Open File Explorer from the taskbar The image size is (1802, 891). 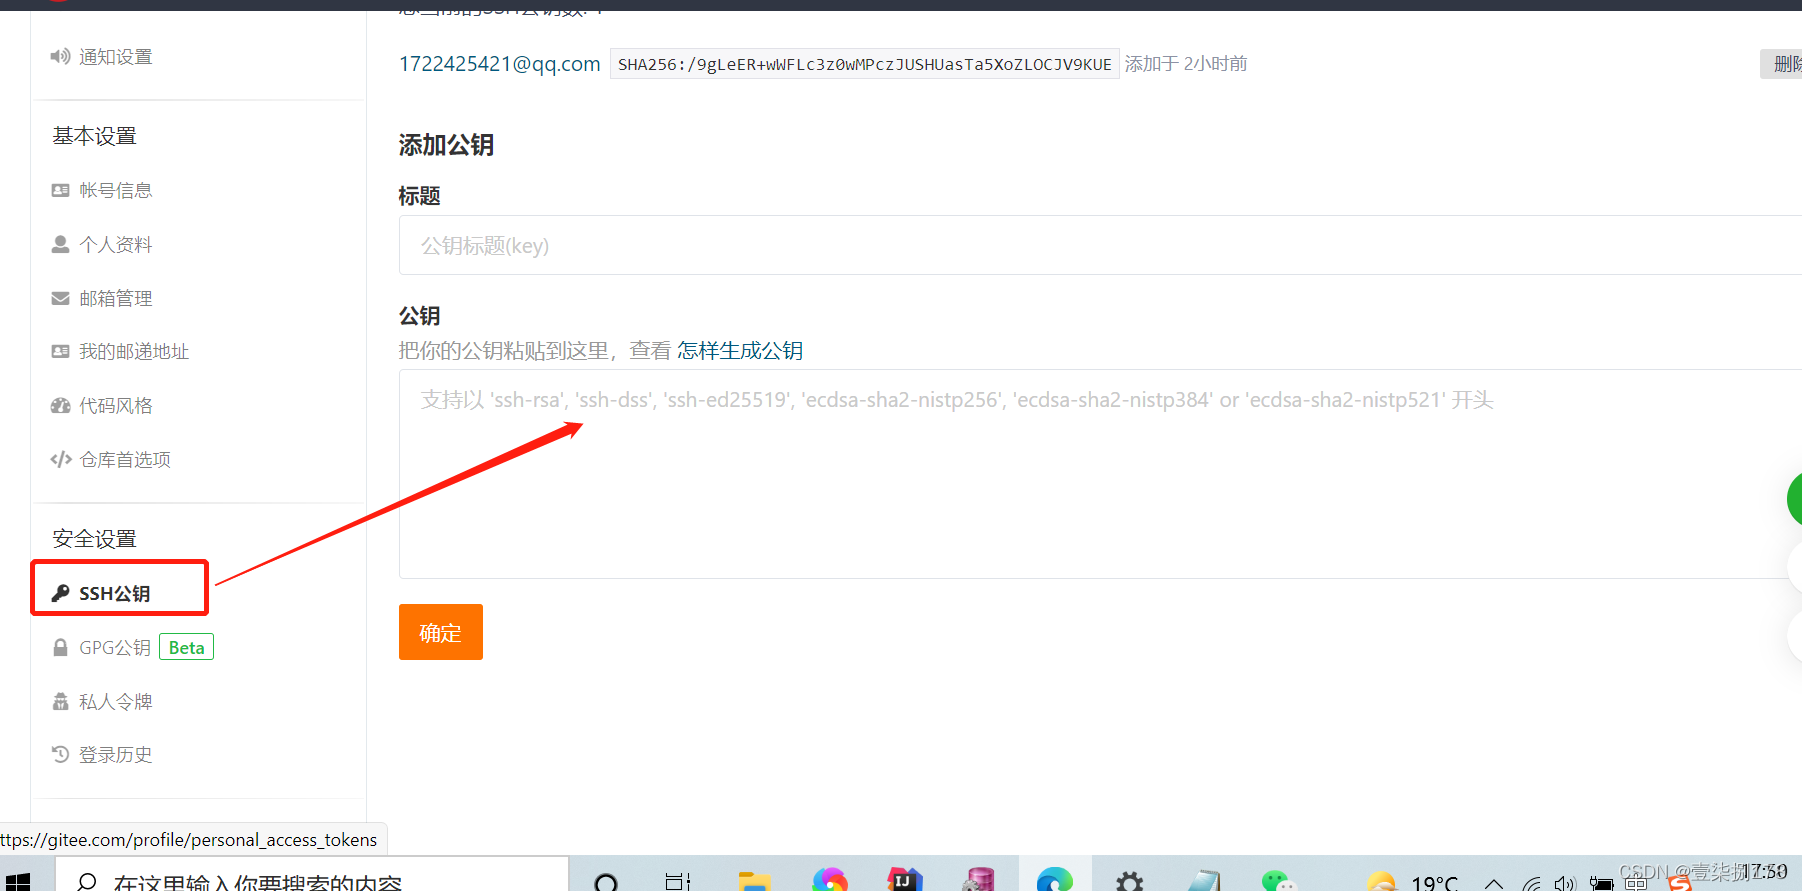pos(754,881)
